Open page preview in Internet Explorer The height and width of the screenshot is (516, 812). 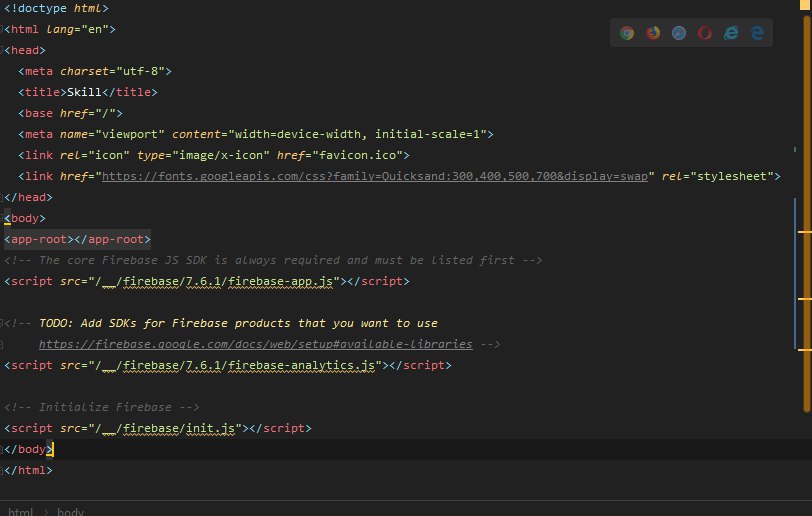(731, 33)
